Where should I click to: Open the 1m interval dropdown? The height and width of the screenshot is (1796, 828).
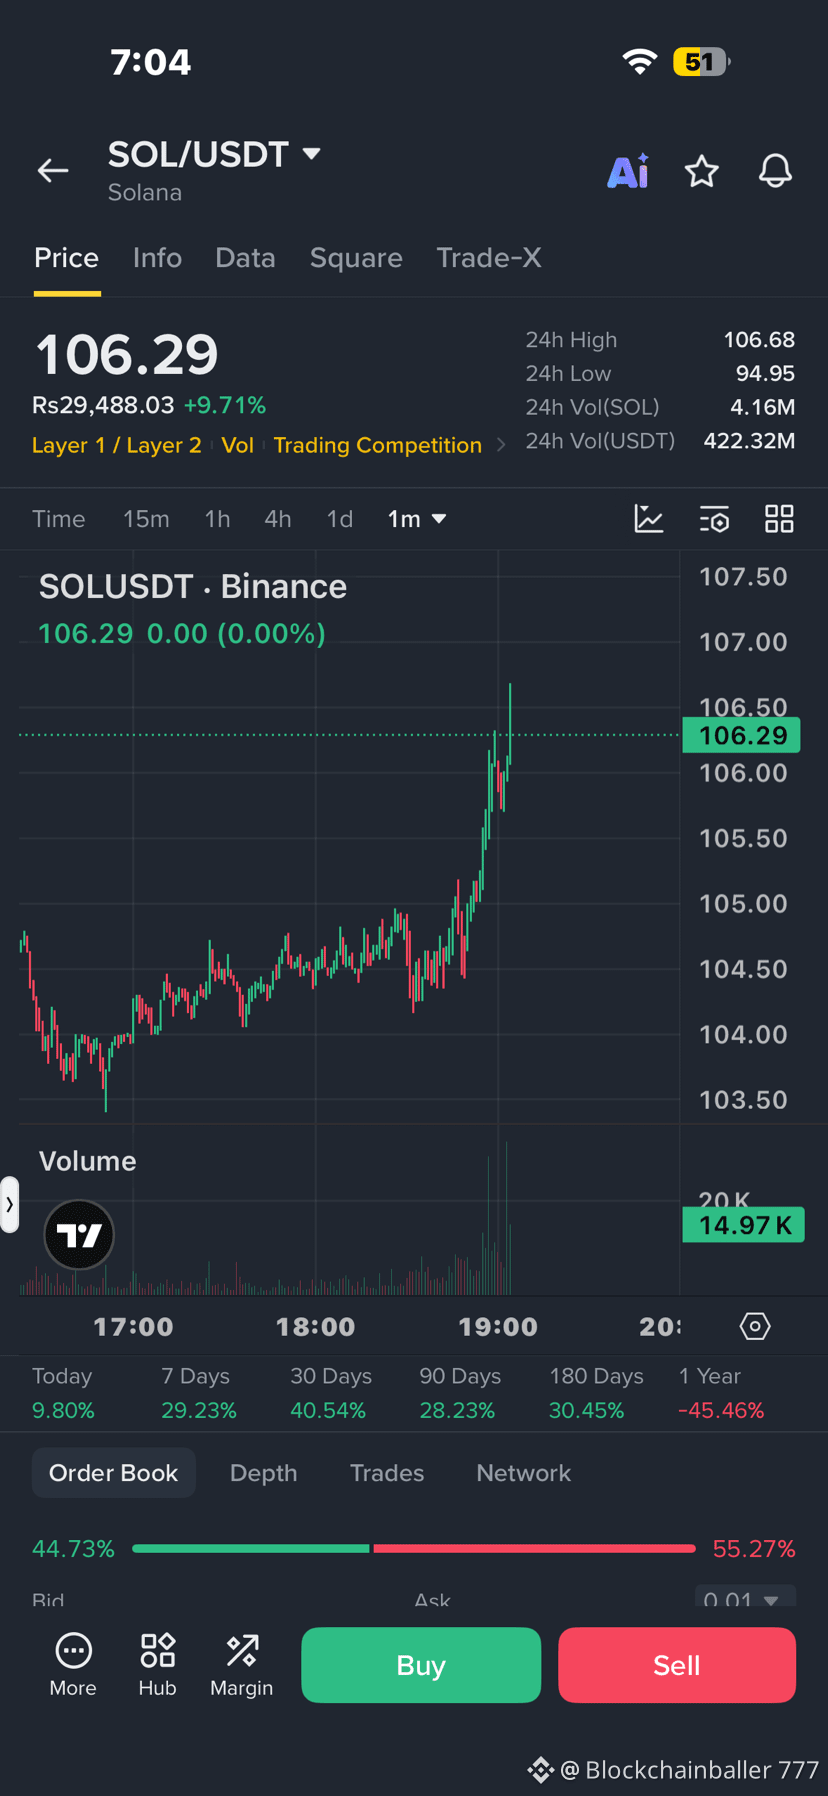tap(417, 519)
